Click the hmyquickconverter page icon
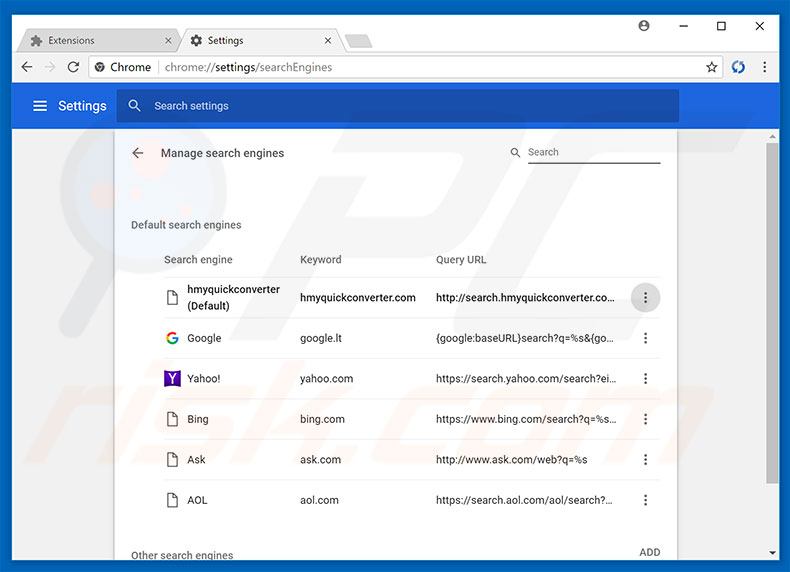Viewport: 790px width, 572px height. click(172, 298)
